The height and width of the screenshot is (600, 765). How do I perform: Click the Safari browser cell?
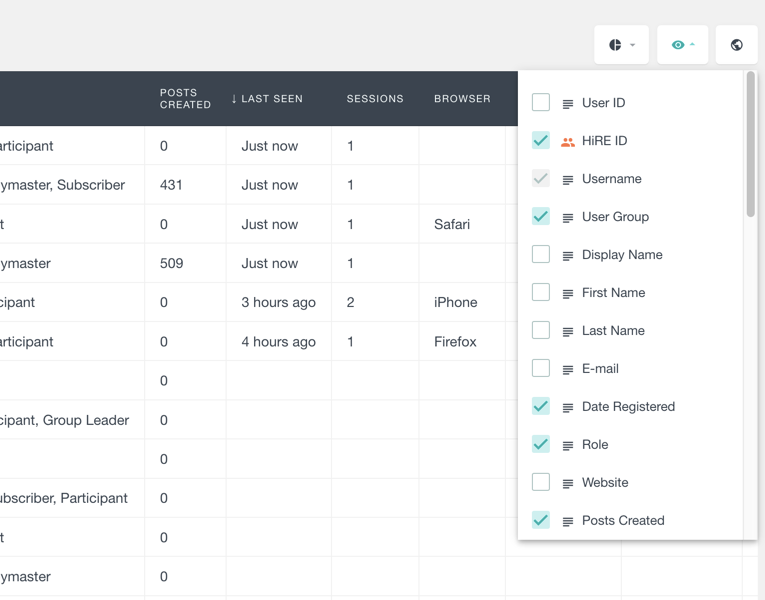coord(462,224)
